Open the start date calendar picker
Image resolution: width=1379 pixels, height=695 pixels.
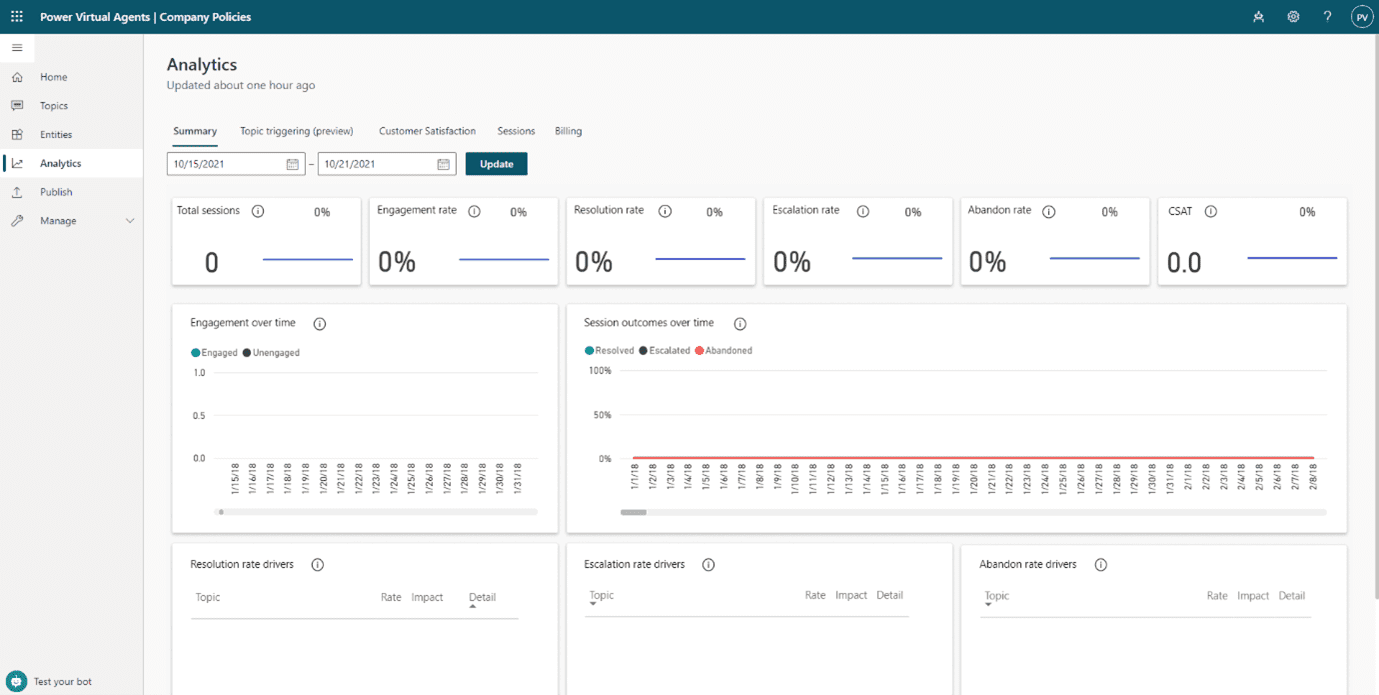click(x=293, y=164)
